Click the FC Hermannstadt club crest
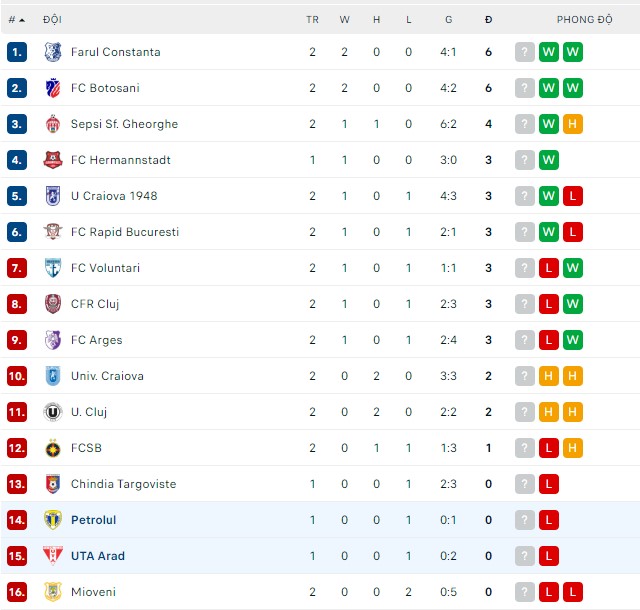 (x=53, y=160)
